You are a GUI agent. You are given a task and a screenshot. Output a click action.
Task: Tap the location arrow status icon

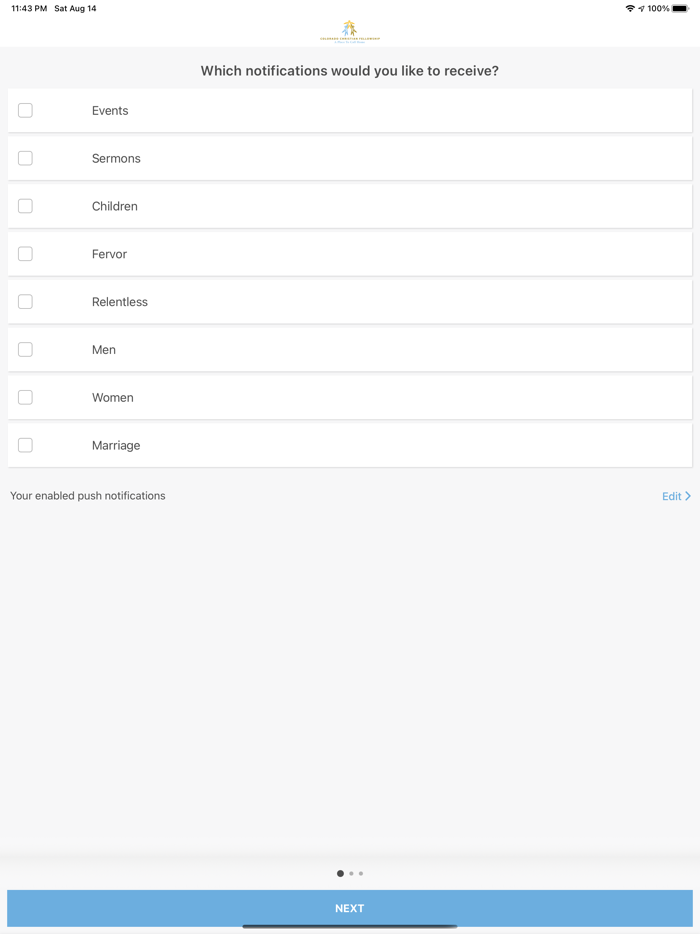coord(641,8)
